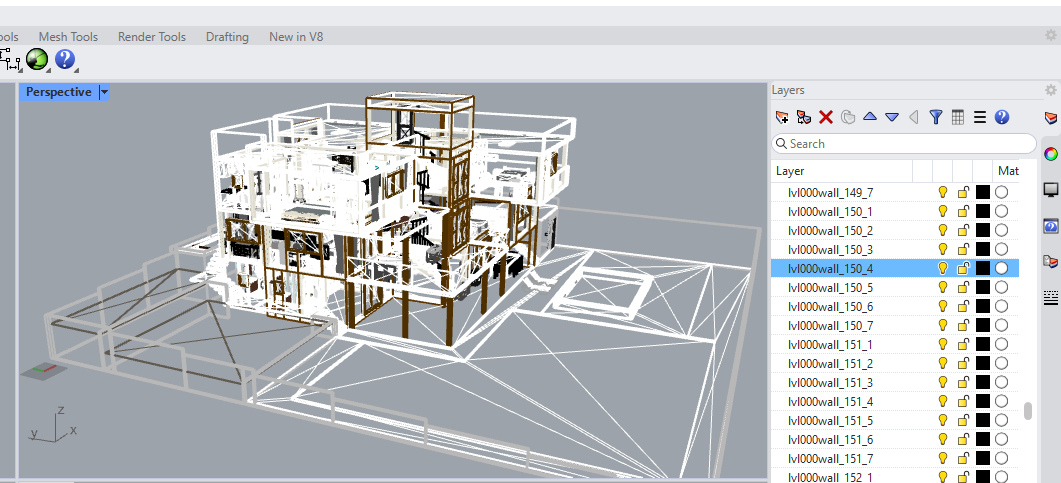Open the toolbar gear options at top right
Screen dimensions: 1061x483
(1050, 34)
